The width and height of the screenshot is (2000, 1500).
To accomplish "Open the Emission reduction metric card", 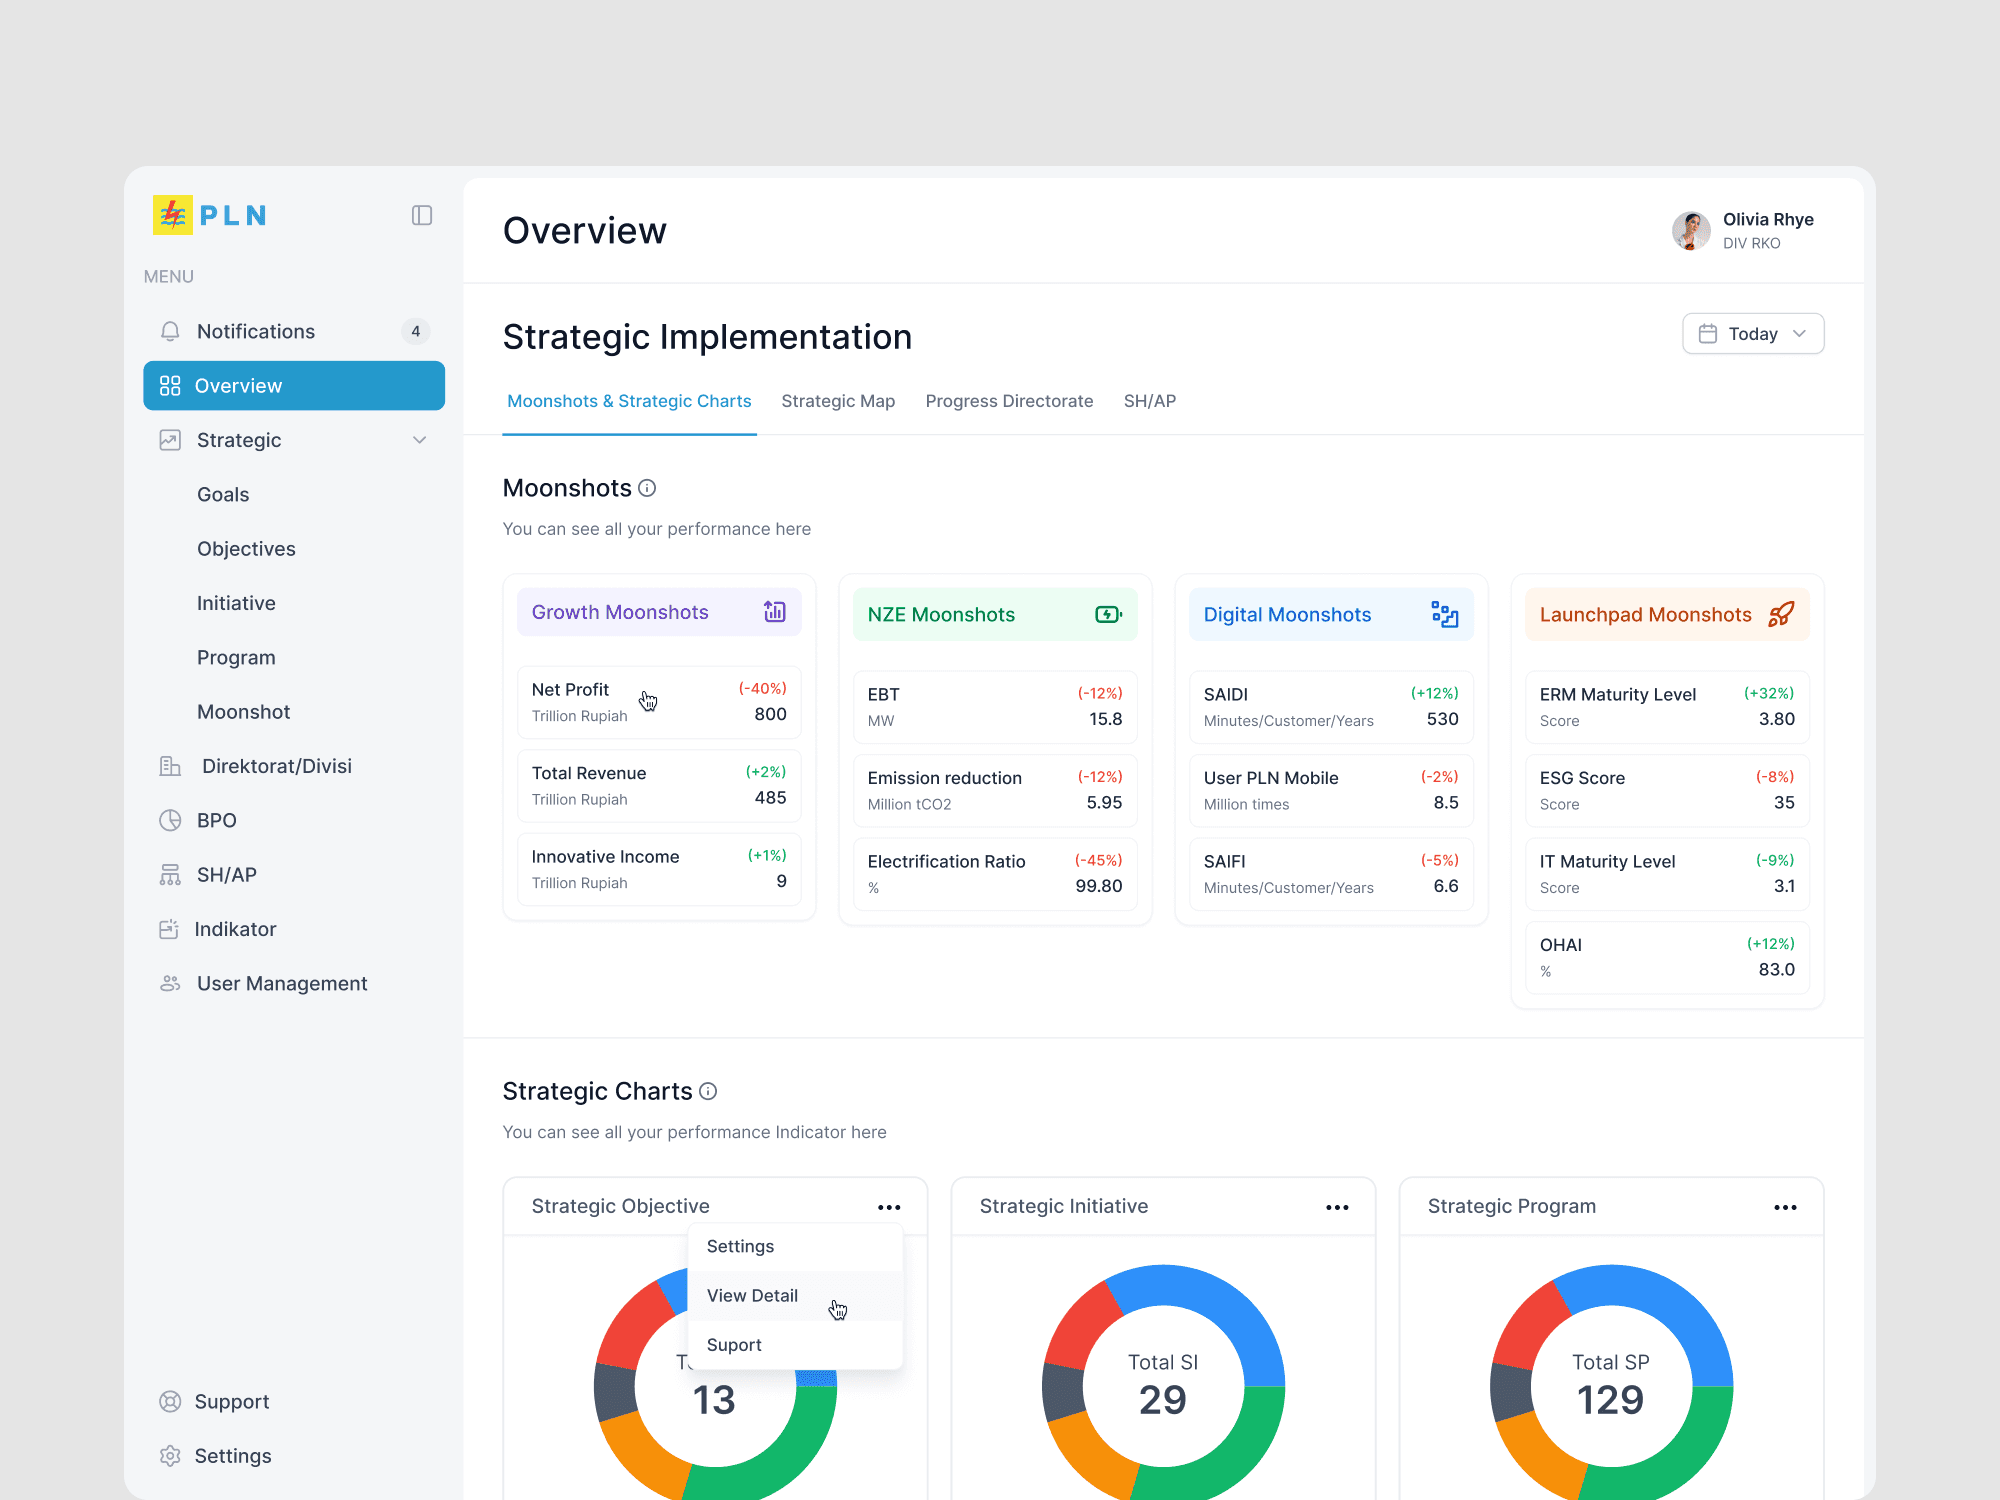I will coord(995,790).
